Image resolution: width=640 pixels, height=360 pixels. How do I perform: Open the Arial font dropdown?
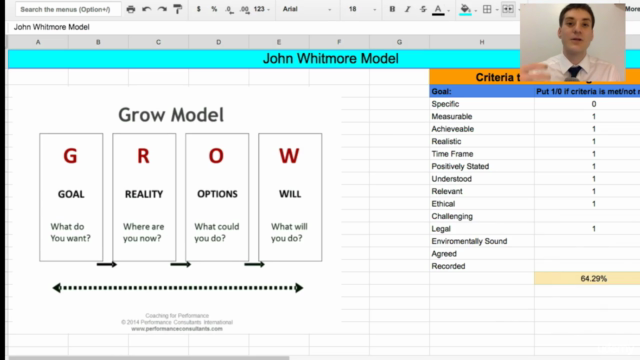[307, 9]
